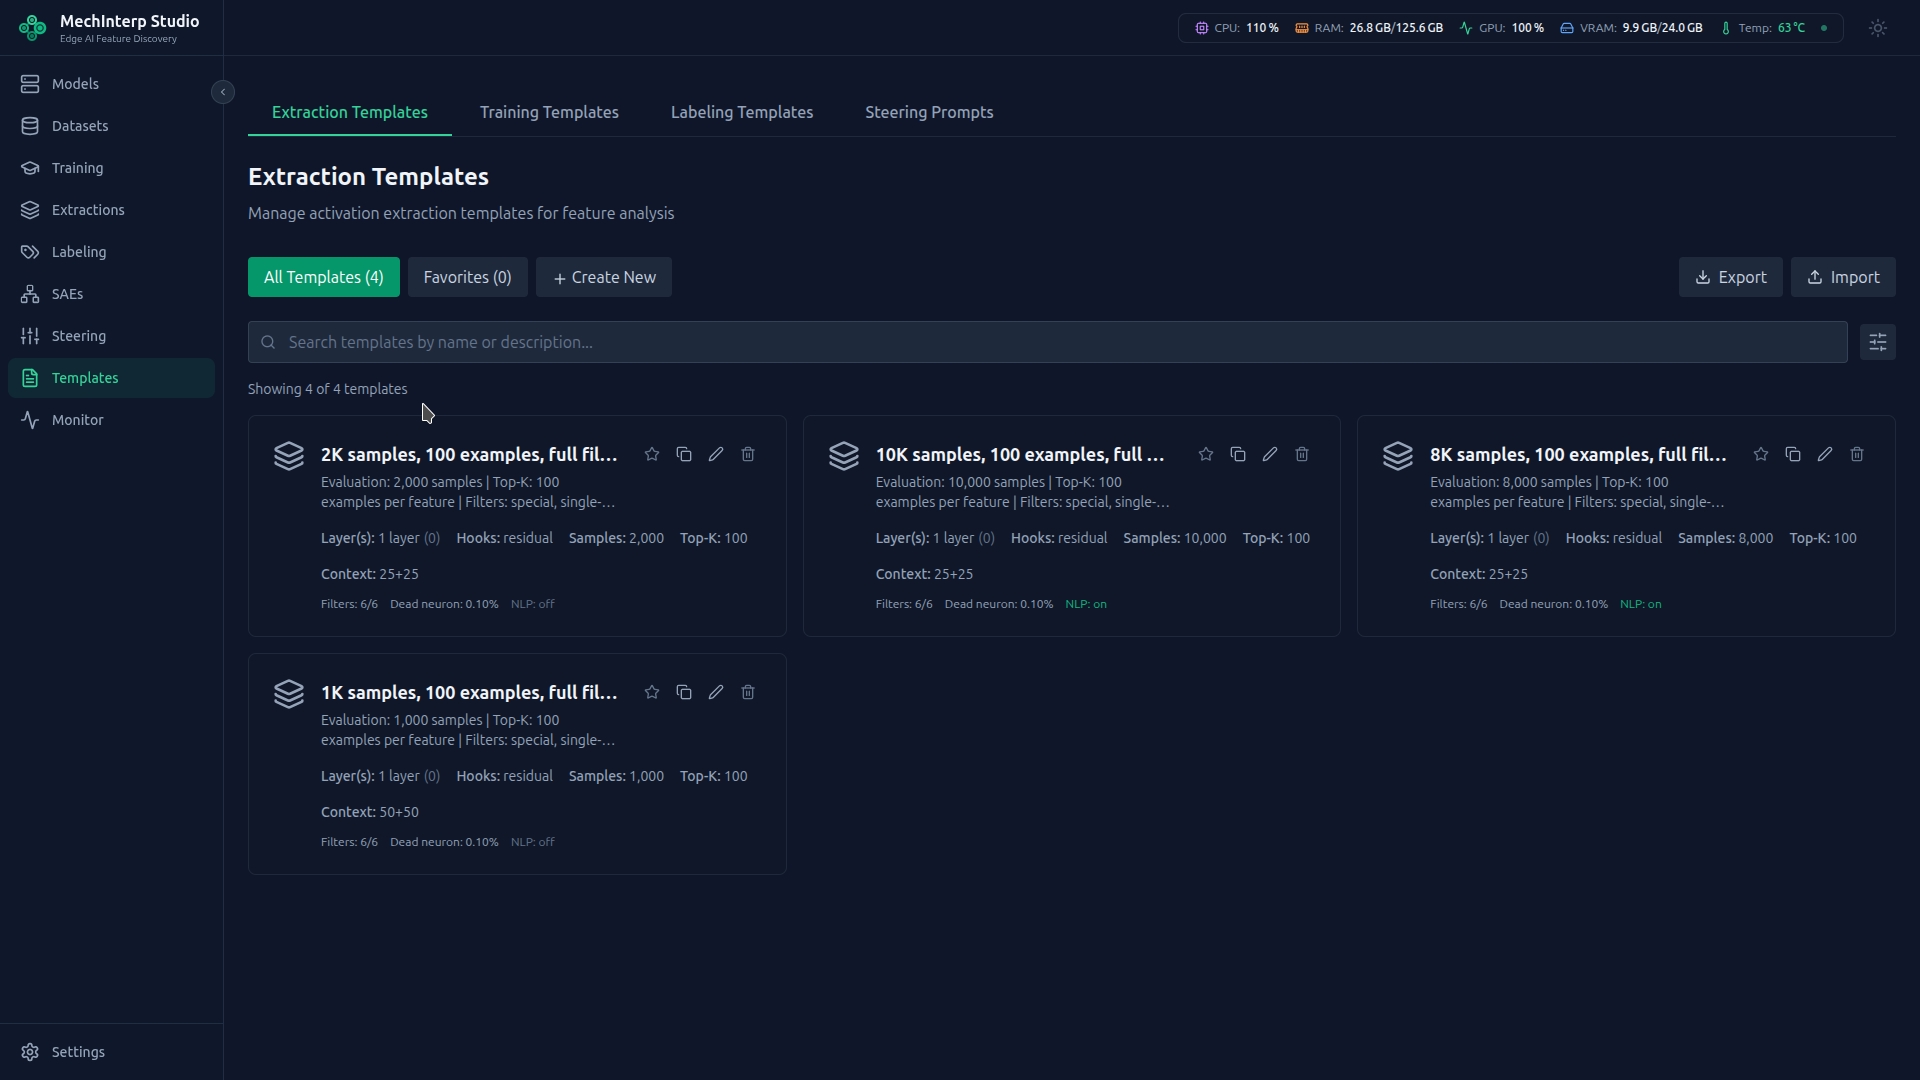The image size is (1920, 1080).
Task: Duplicate the 2K samples template
Action: click(684, 454)
